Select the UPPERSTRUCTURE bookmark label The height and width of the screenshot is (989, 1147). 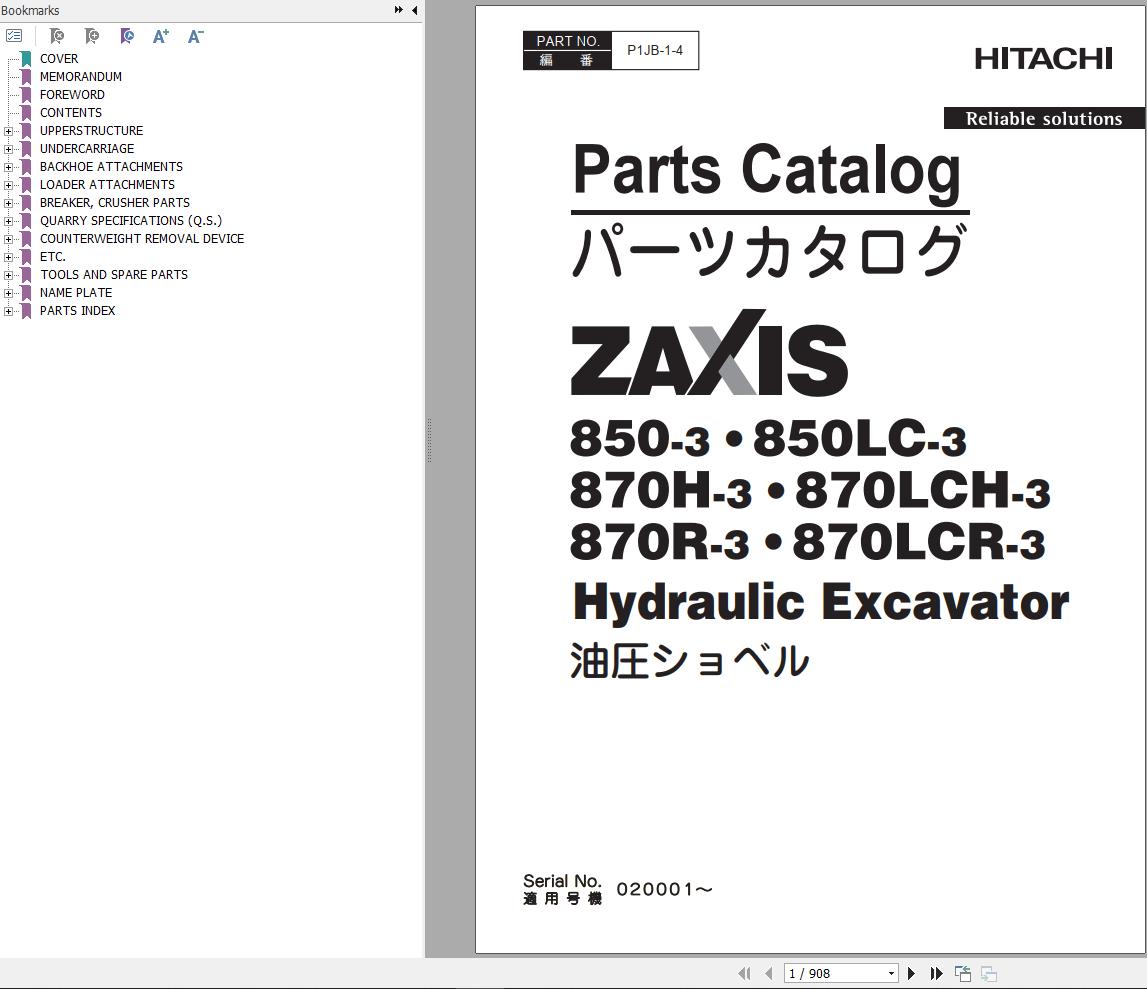(x=91, y=130)
